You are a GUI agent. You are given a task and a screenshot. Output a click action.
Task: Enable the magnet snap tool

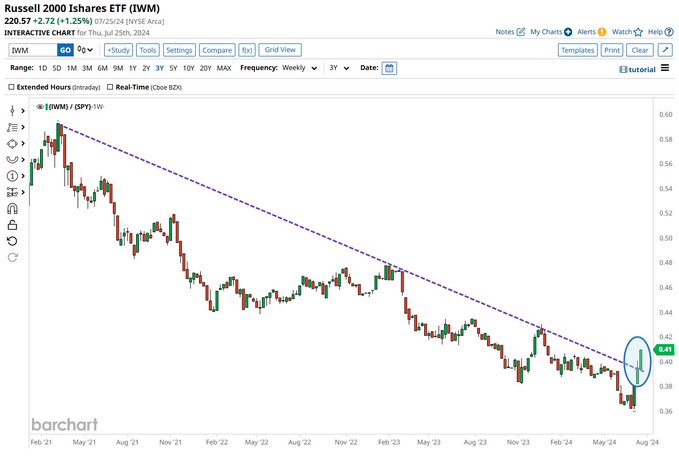click(14, 208)
